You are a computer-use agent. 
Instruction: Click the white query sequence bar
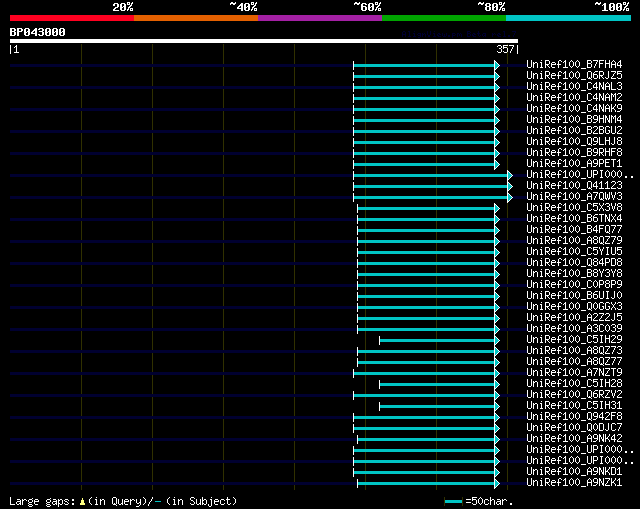264,41
